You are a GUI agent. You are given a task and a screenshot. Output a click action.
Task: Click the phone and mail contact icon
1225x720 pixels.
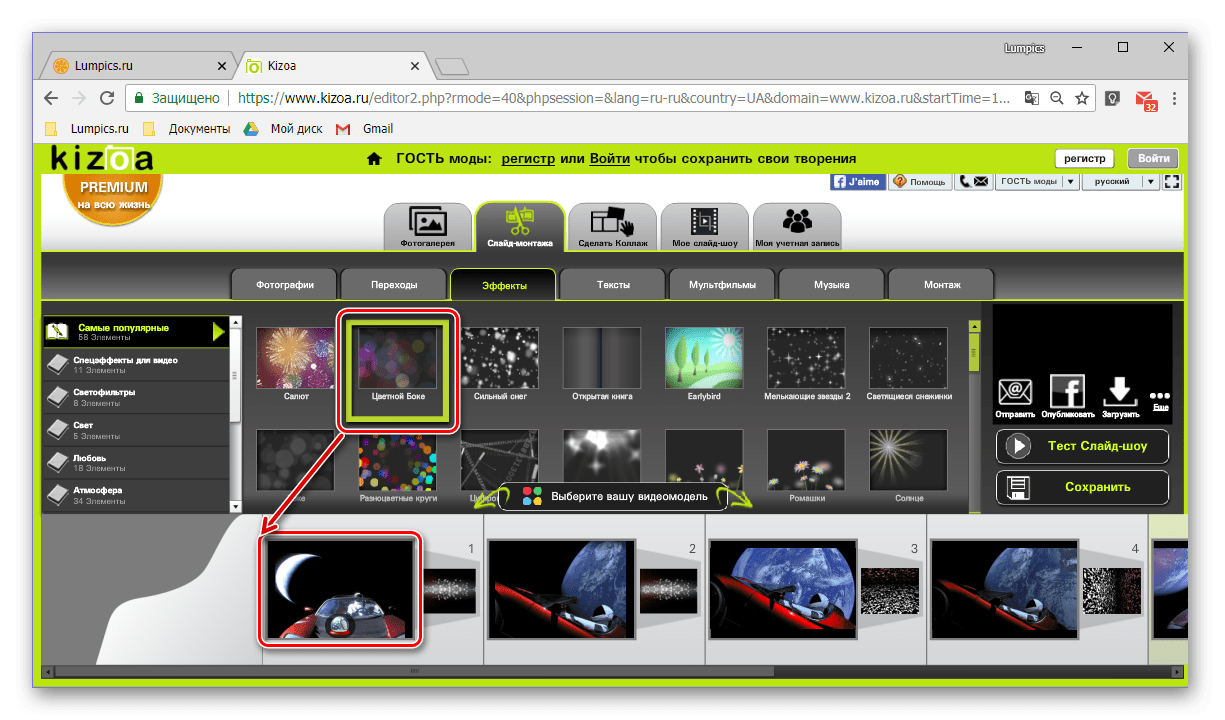pos(973,181)
